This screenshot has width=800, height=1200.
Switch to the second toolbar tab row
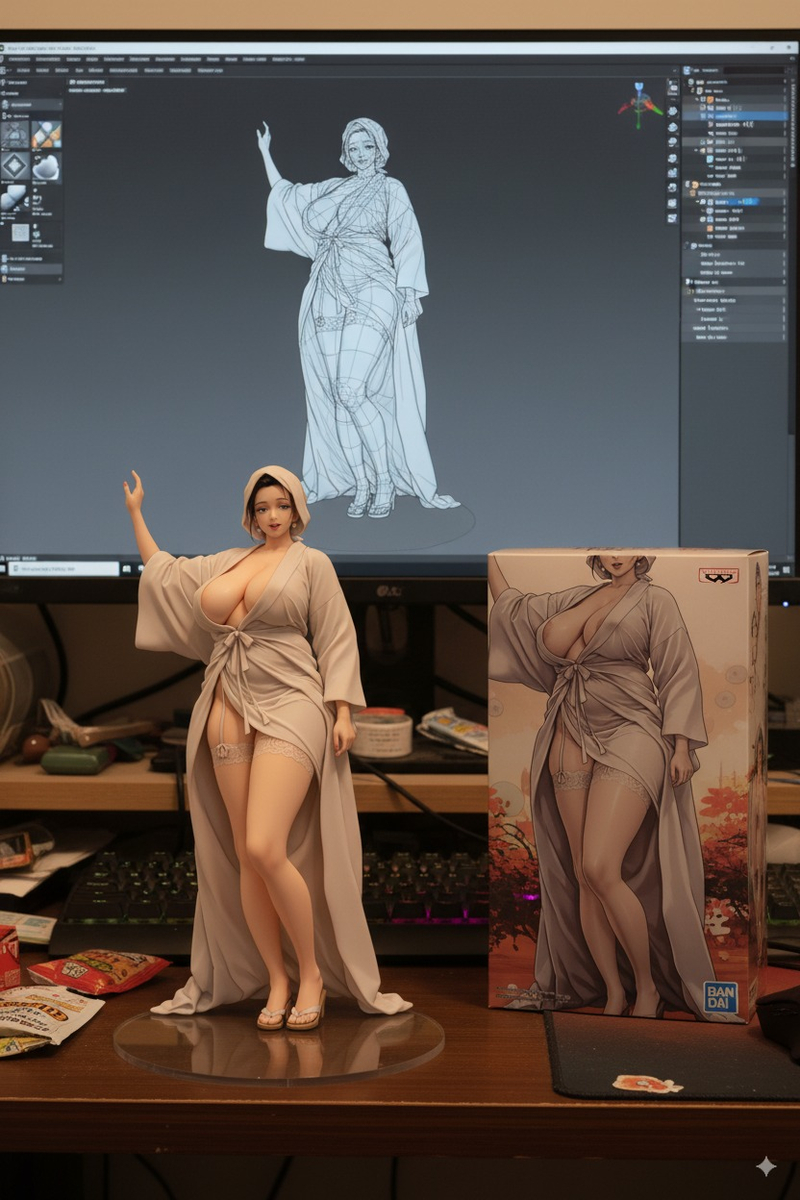[28, 70]
